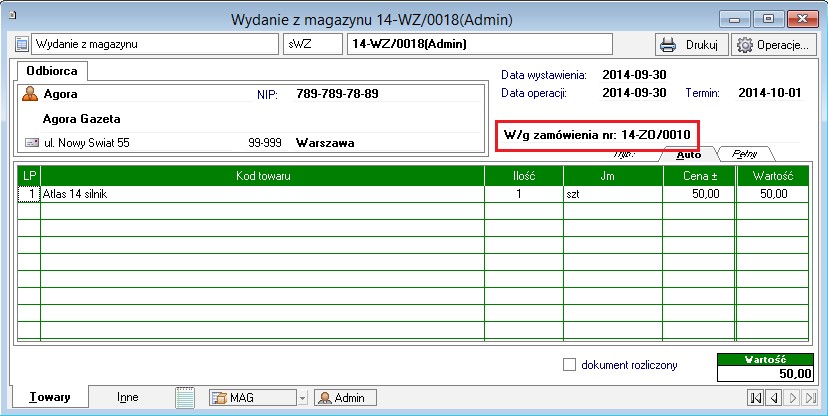The height and width of the screenshot is (416, 828).
Task: Jump to last document navigation arrow
Action: (x=811, y=398)
